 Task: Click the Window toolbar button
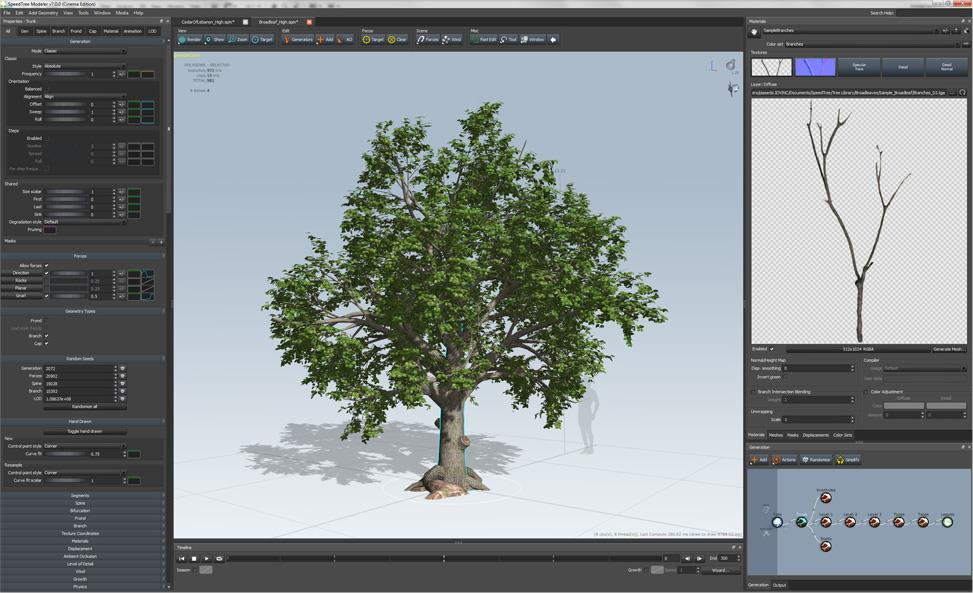tap(532, 39)
